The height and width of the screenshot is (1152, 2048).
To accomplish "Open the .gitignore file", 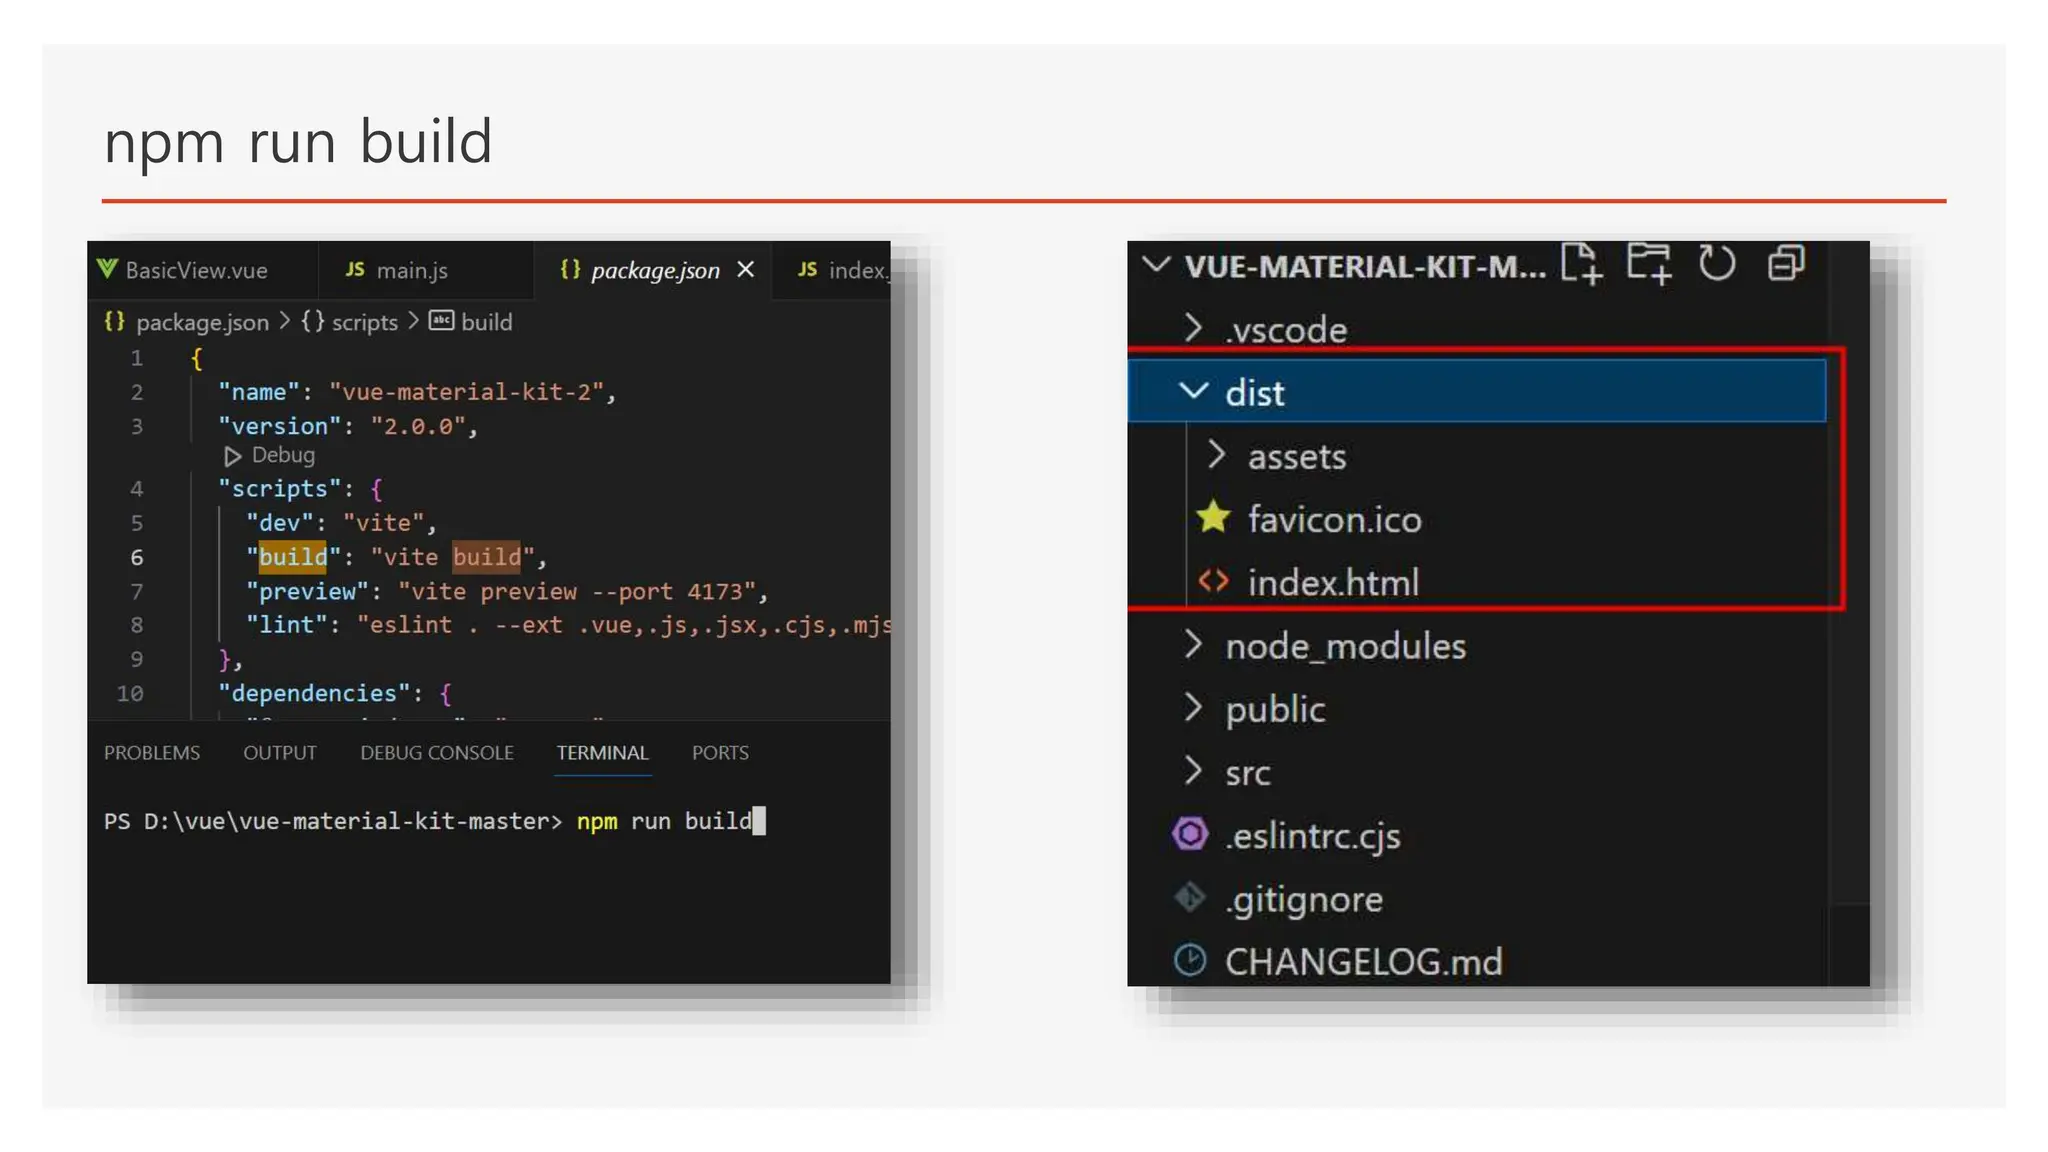I will [1304, 899].
